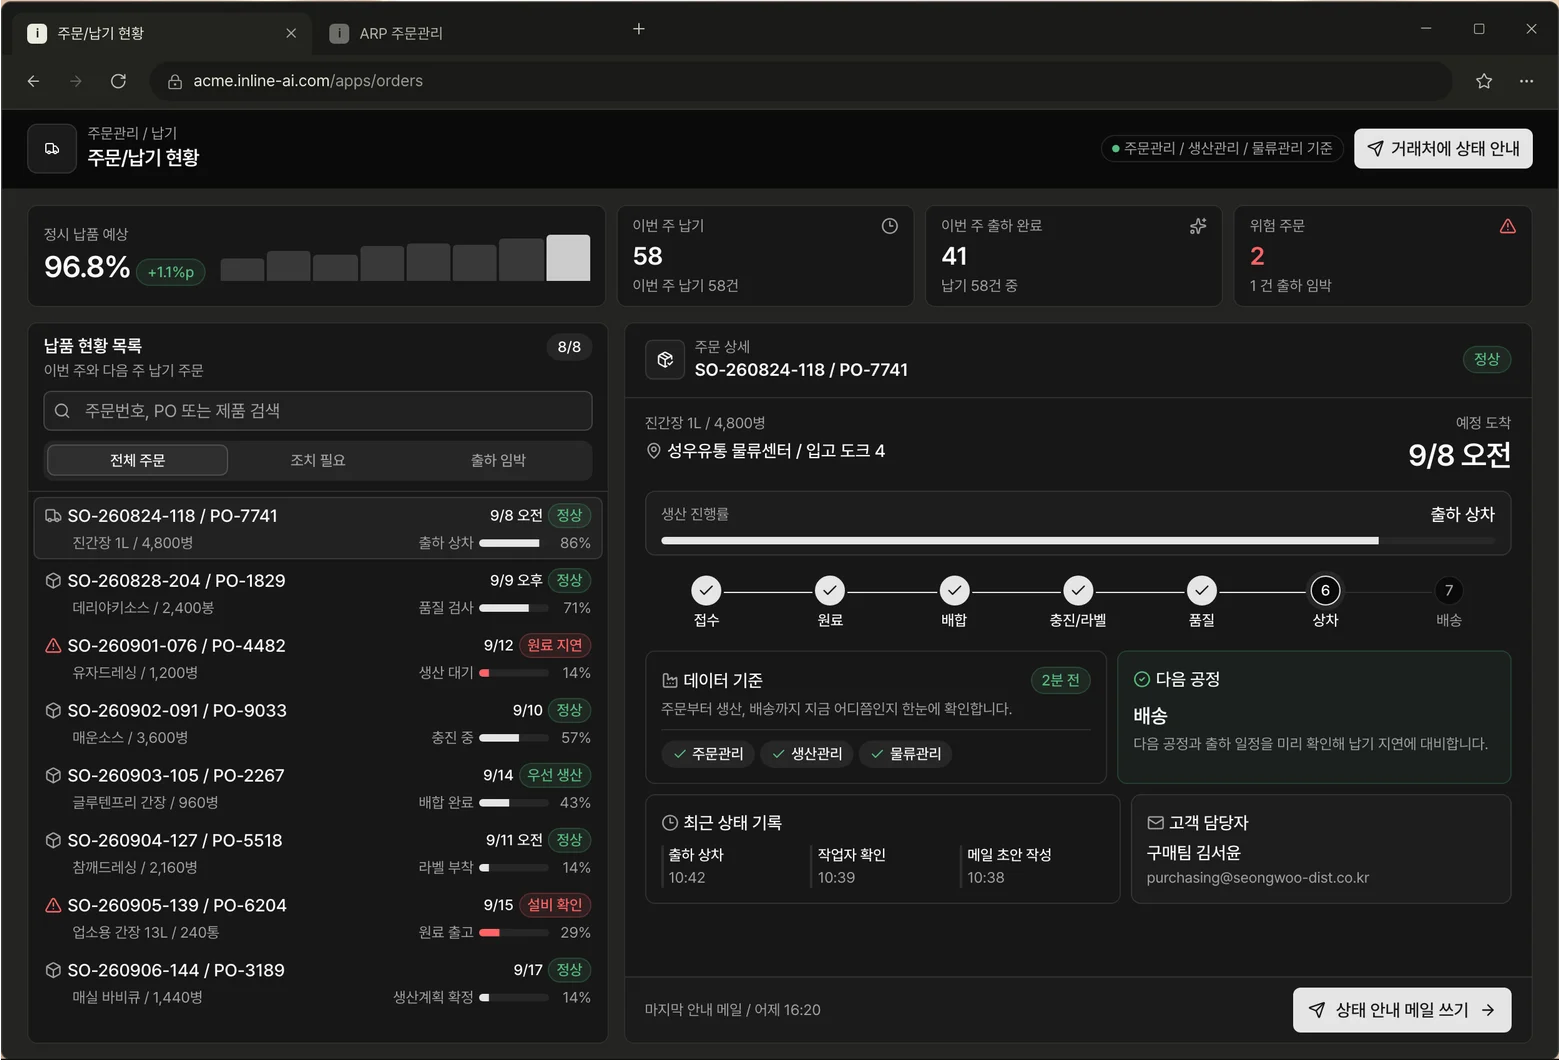Toggle the 생산관리 checked chip
Viewport: 1560px width, 1060px height.
(807, 754)
